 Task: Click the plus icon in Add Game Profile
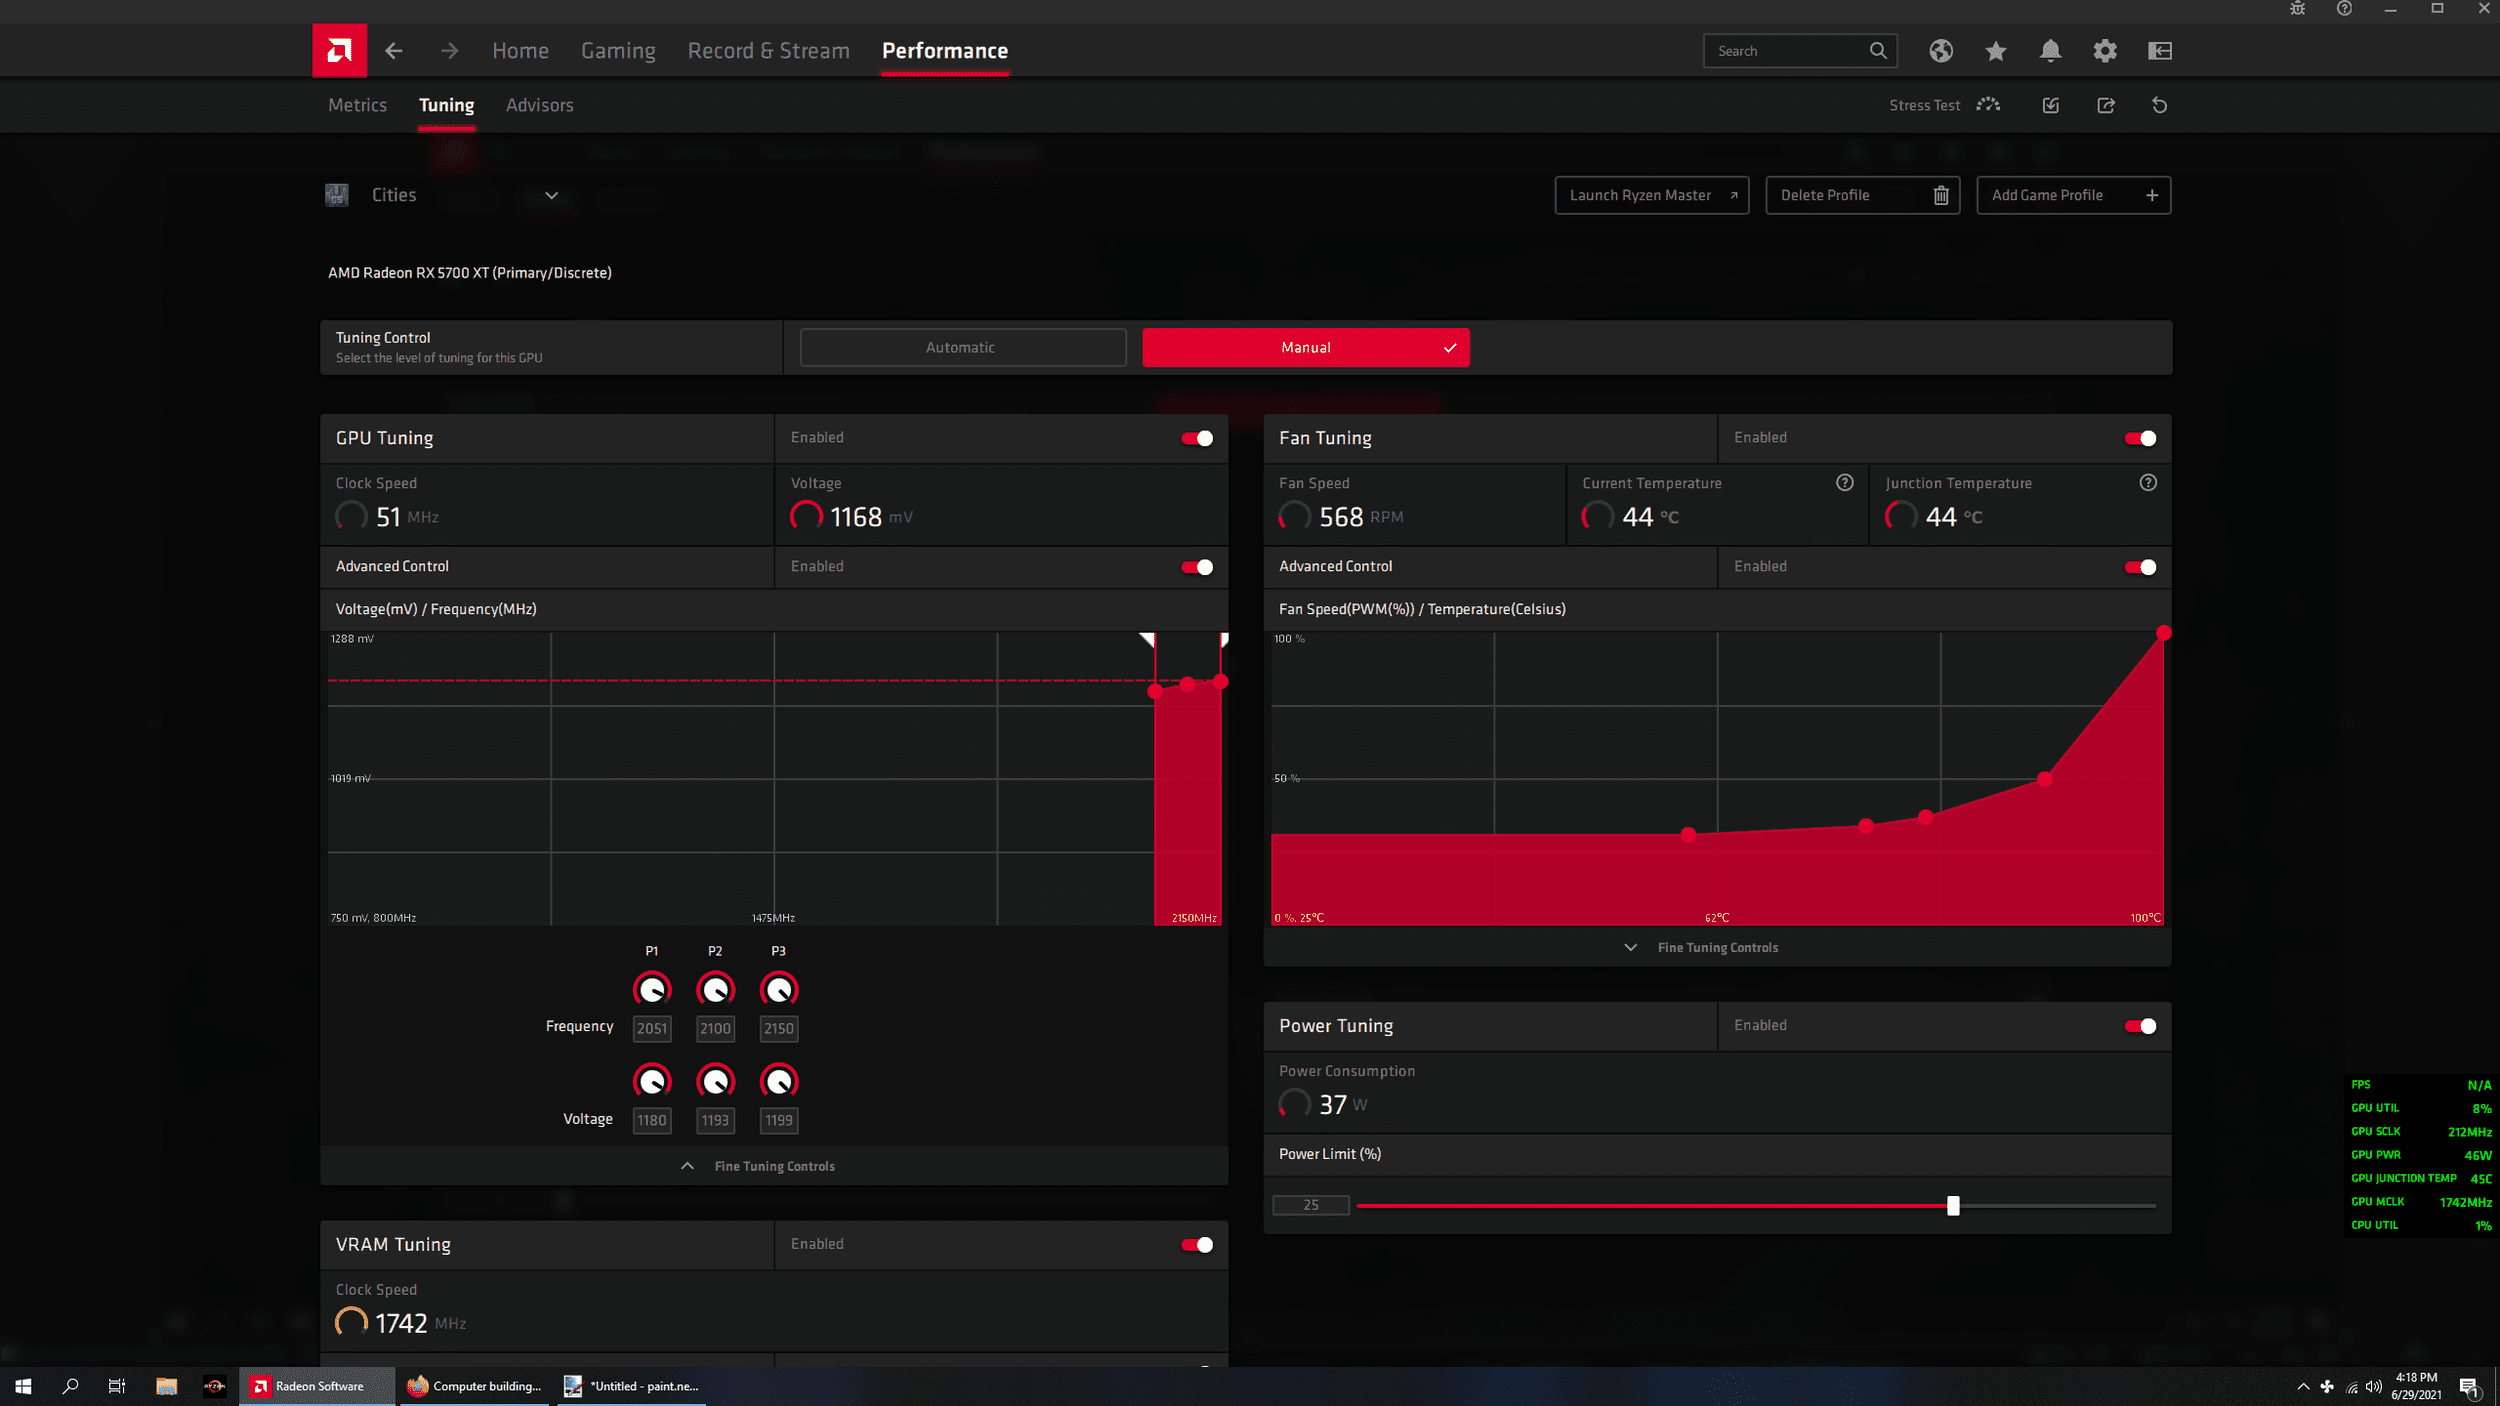coord(2152,195)
